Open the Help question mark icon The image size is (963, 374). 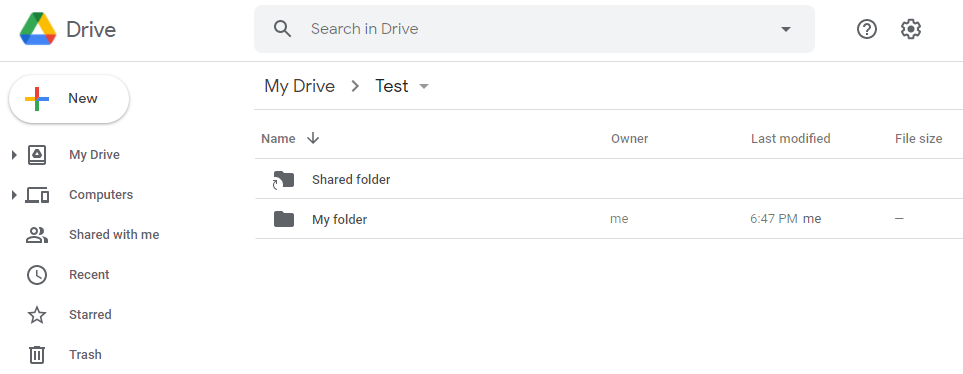pyautogui.click(x=867, y=29)
